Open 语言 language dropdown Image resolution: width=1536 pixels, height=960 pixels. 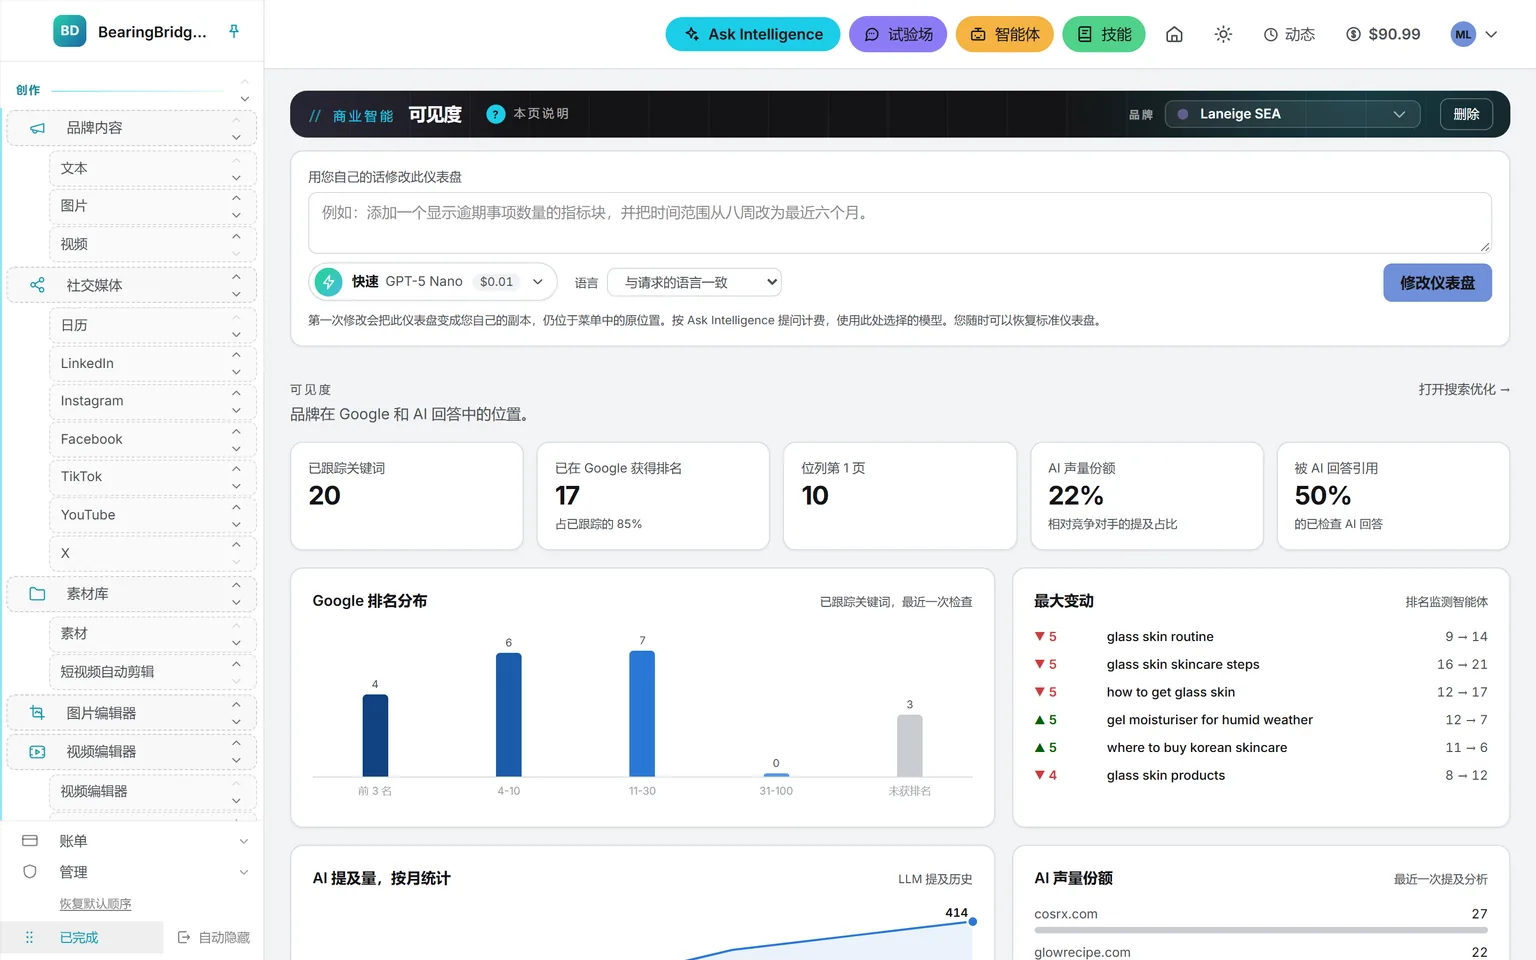tap(694, 282)
